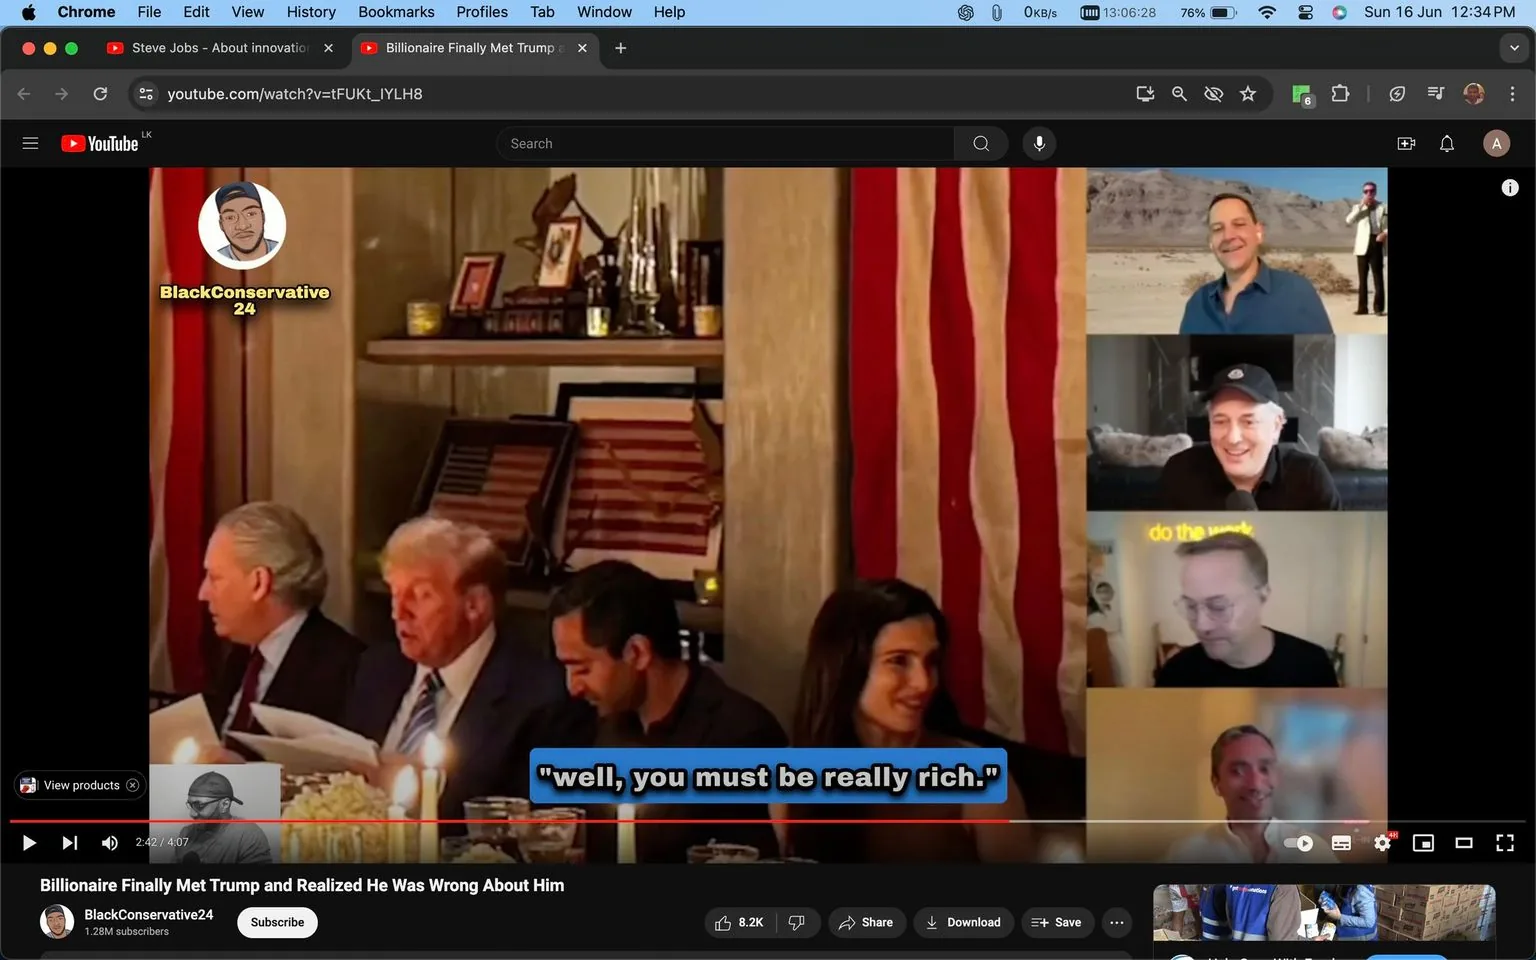This screenshot has height=960, width=1536.
Task: Open the more actions menu under the video
Action: pos(1116,922)
